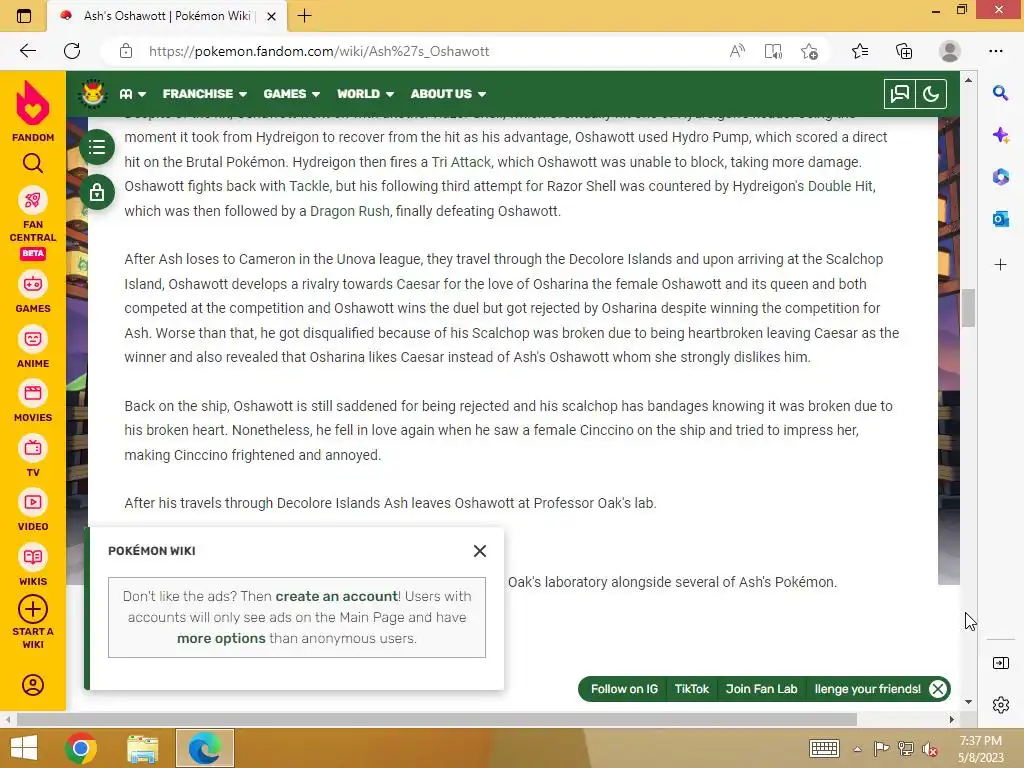The image size is (1024, 768).
Task: Click the vertical scrollbar thumb
Action: pyautogui.click(x=968, y=308)
